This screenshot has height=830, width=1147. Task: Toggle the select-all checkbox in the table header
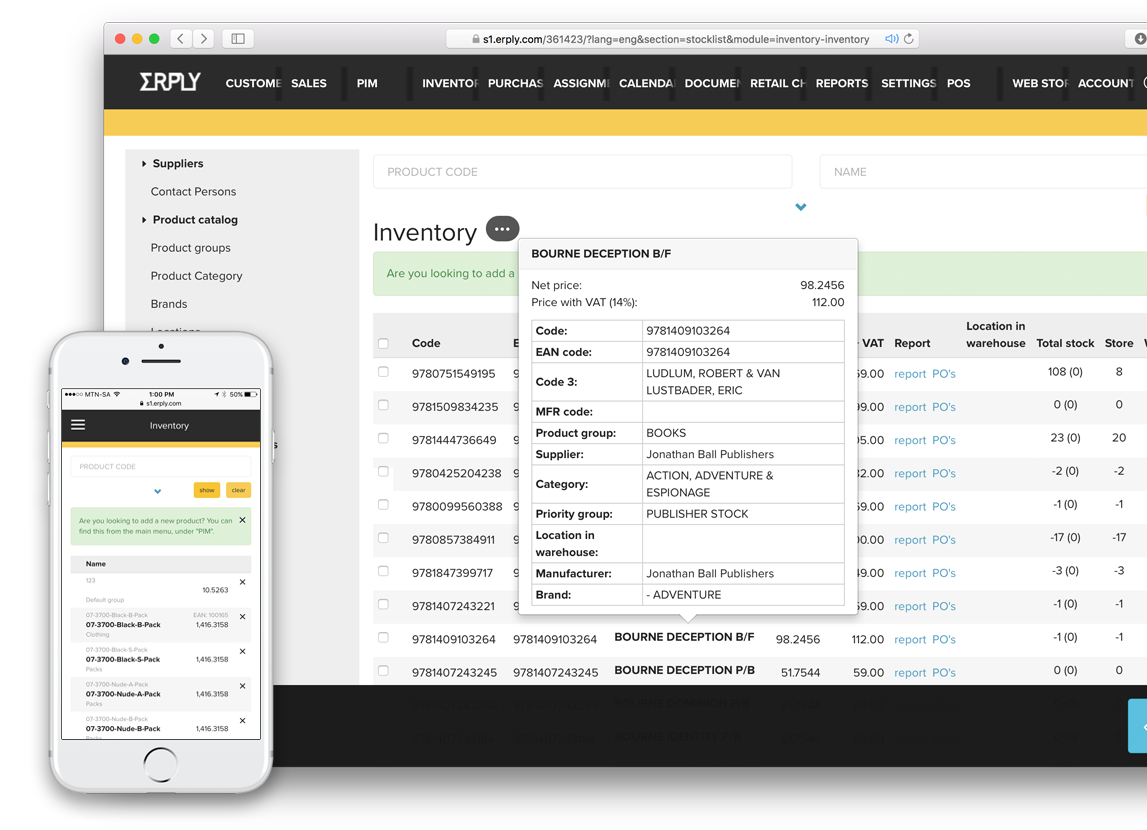click(x=383, y=343)
